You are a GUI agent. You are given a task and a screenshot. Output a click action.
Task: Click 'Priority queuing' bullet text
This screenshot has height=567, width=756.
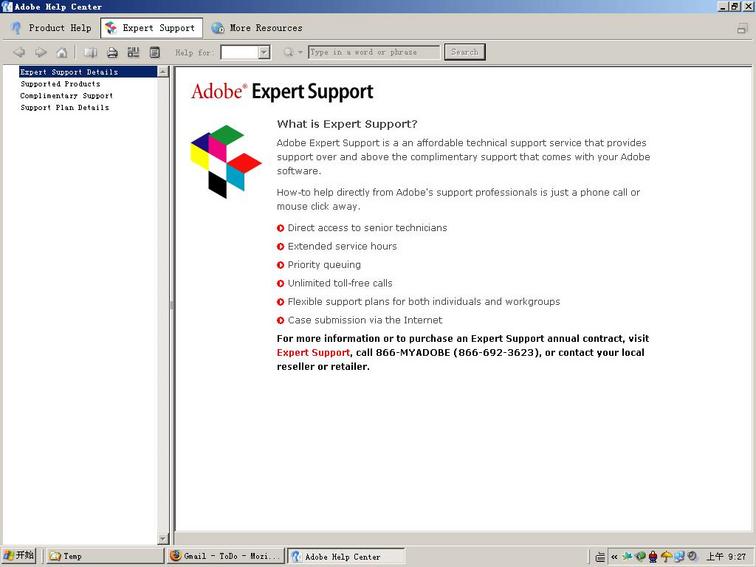tap(324, 265)
